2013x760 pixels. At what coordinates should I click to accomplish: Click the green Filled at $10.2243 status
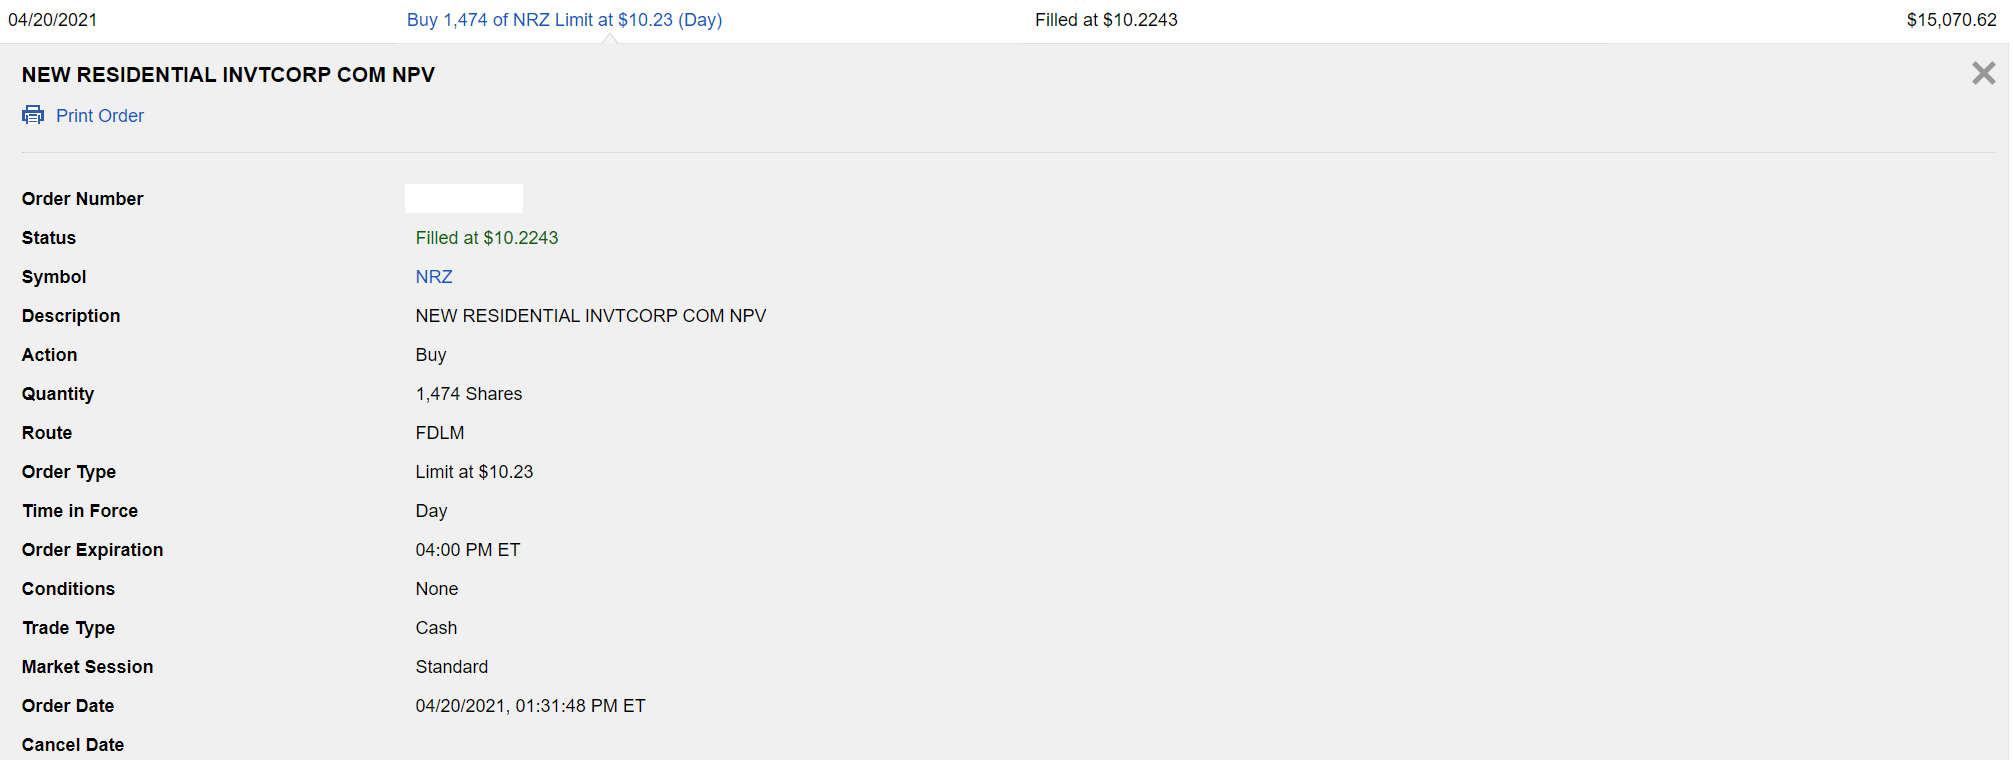[487, 238]
